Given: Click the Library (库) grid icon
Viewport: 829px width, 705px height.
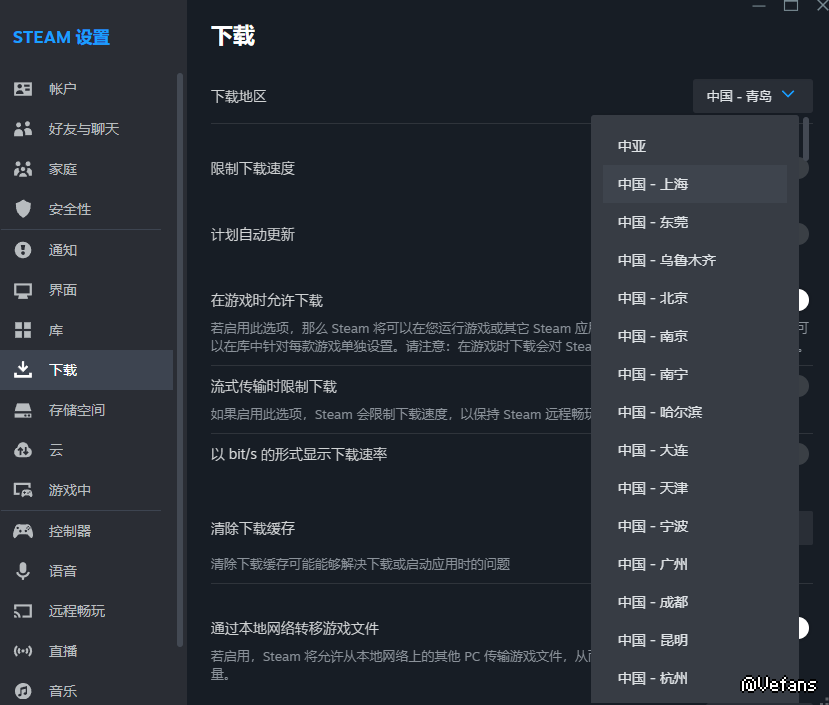Looking at the screenshot, I should [x=23, y=330].
